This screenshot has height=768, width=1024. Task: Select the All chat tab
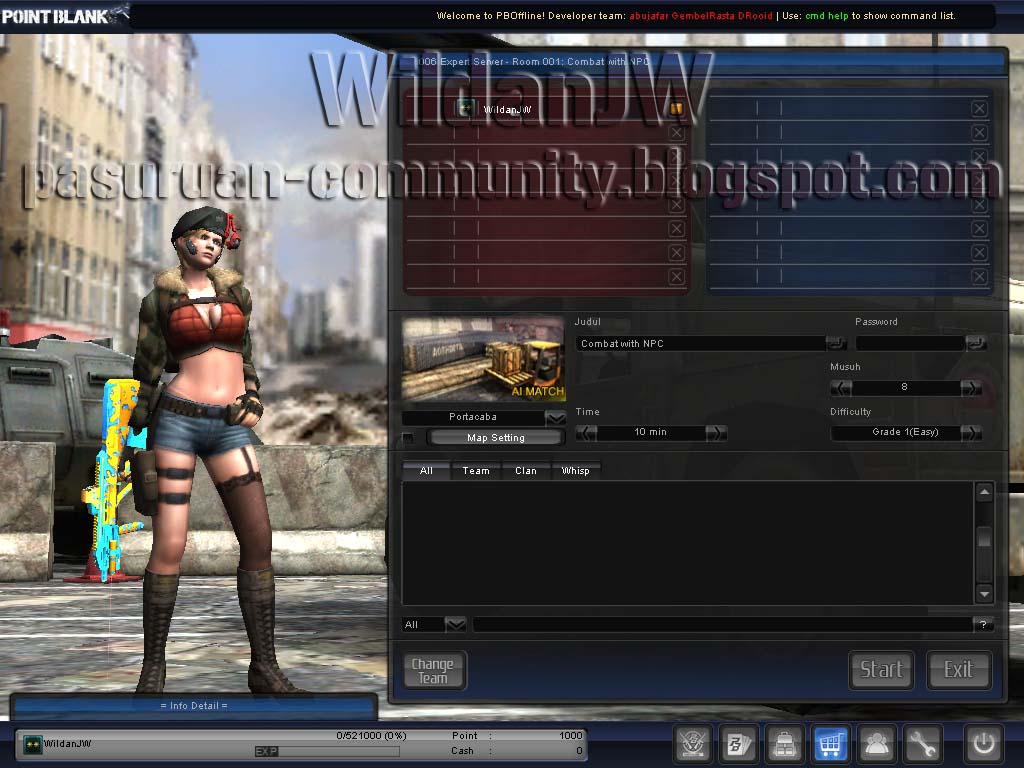[x=426, y=471]
